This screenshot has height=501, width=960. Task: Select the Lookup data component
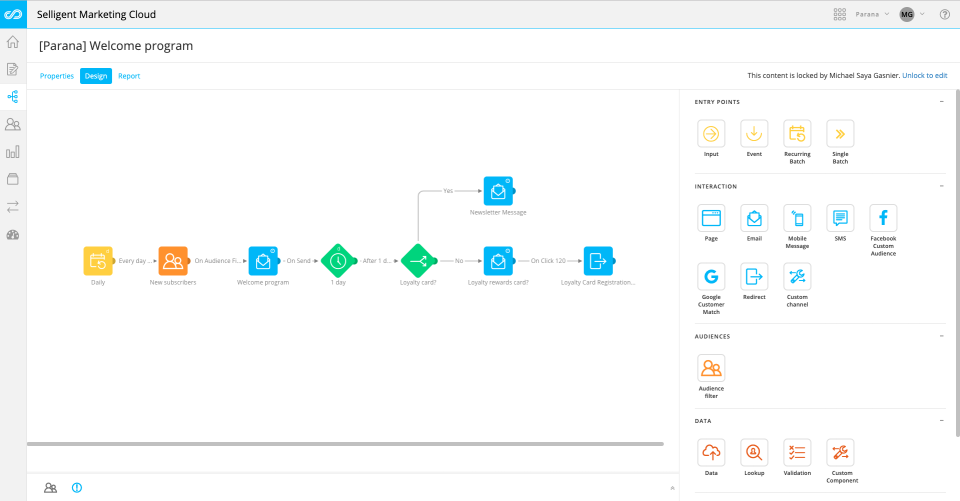pos(754,453)
